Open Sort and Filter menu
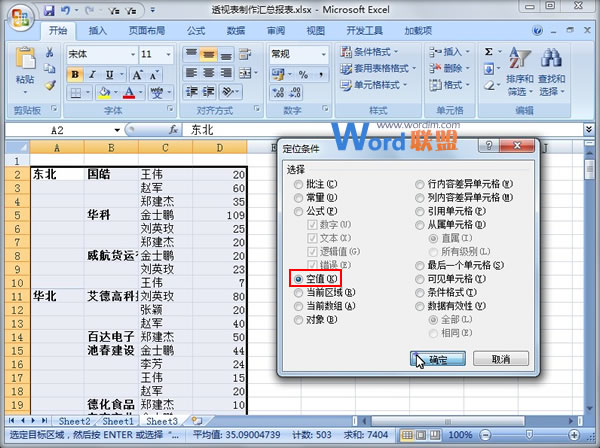The height and width of the screenshot is (448, 600). tap(519, 71)
